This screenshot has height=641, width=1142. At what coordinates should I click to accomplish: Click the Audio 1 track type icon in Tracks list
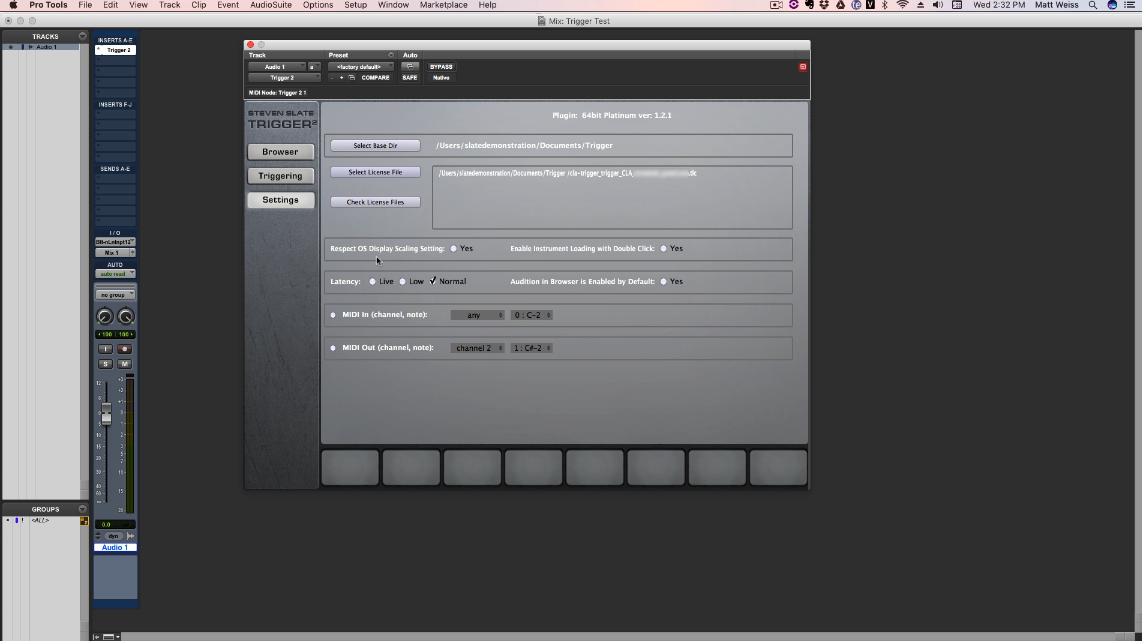click(x=31, y=47)
